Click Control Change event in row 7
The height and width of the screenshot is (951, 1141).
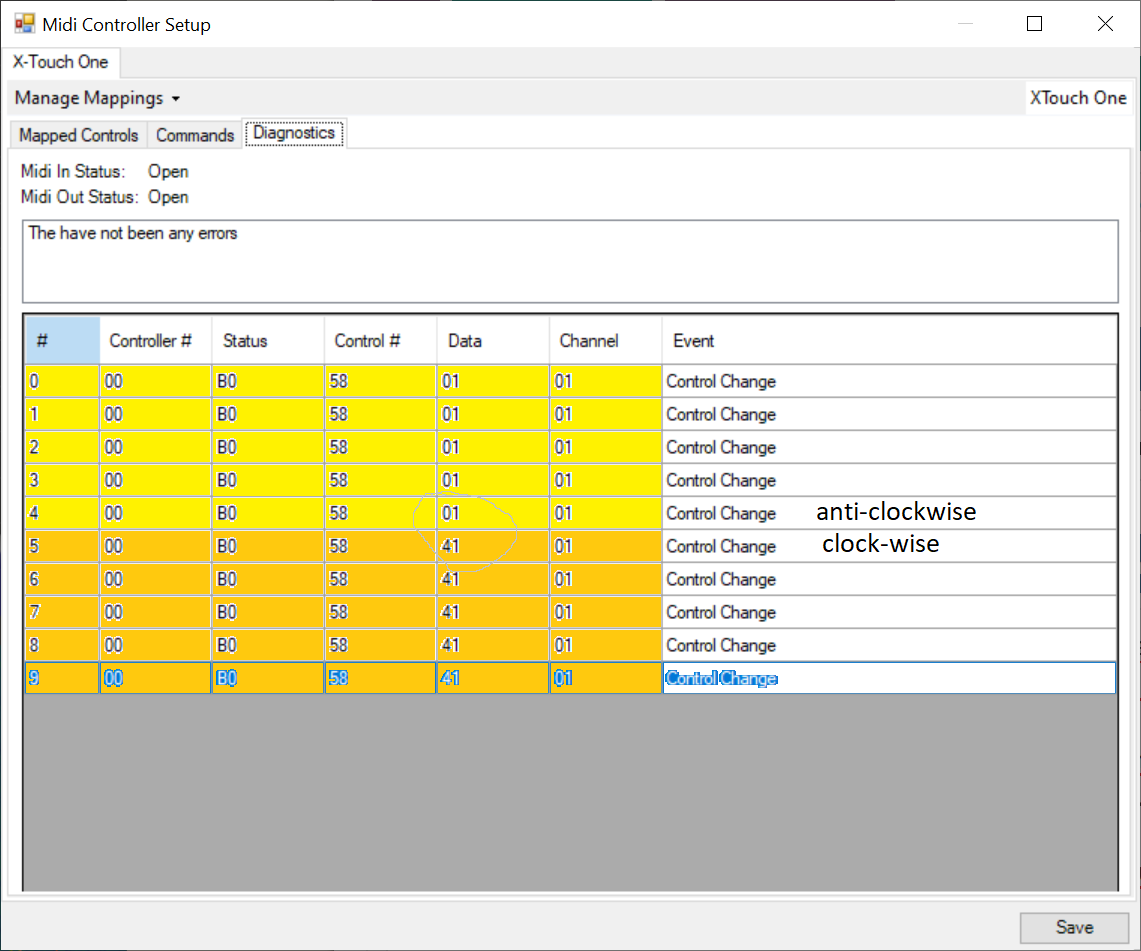[889, 612]
